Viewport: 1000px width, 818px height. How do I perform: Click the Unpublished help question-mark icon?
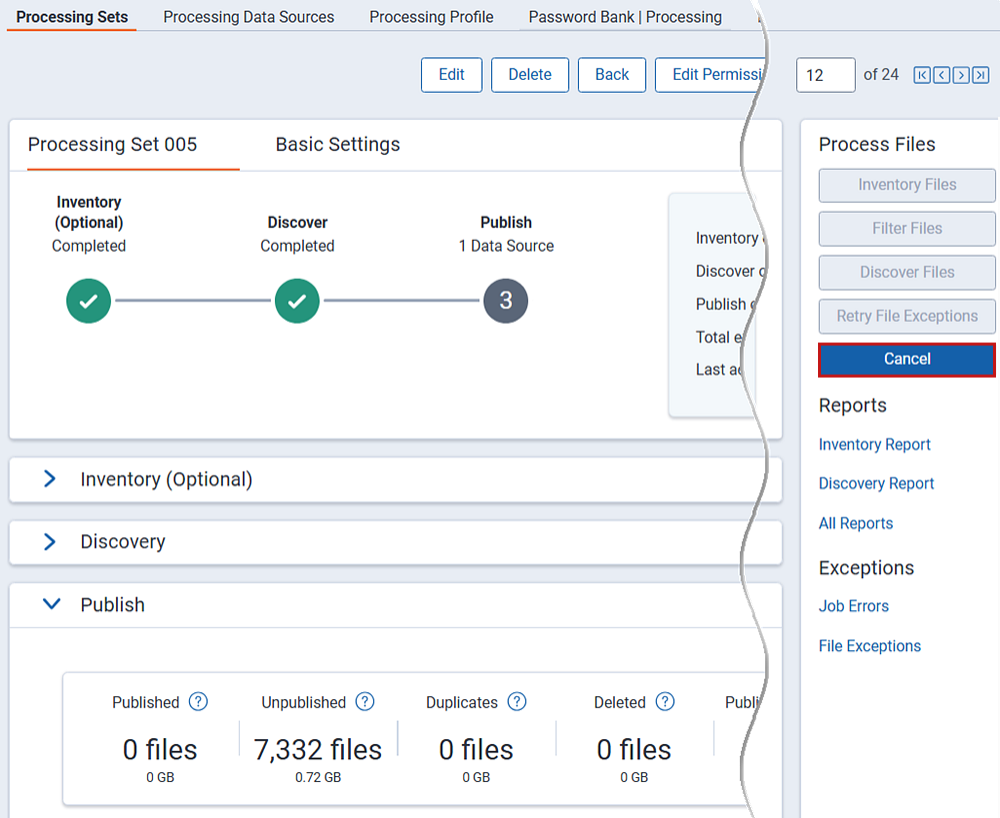point(365,702)
